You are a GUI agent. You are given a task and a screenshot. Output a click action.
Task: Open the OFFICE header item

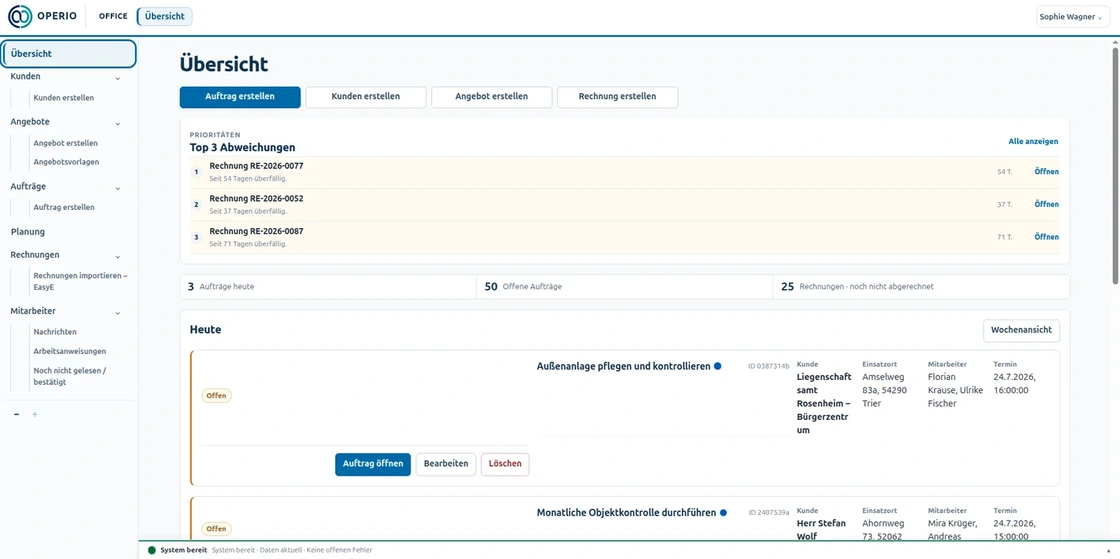pos(113,16)
